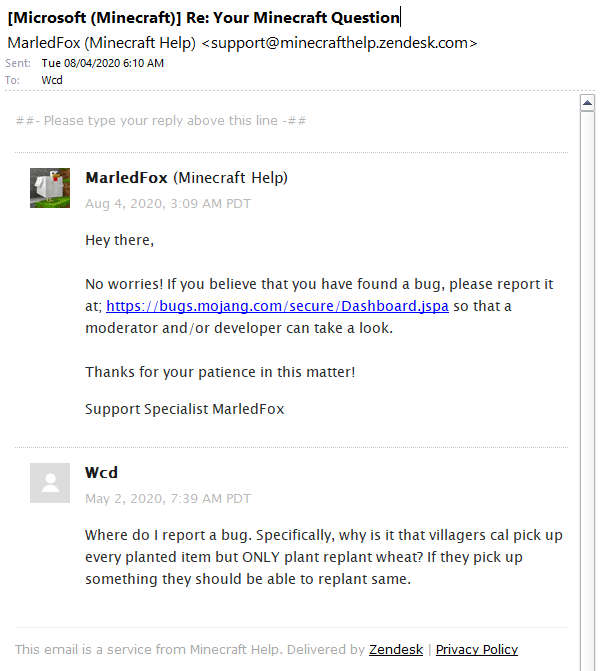The width and height of the screenshot is (600, 671).
Task: Open the Zendesk footer link
Action: 396,649
